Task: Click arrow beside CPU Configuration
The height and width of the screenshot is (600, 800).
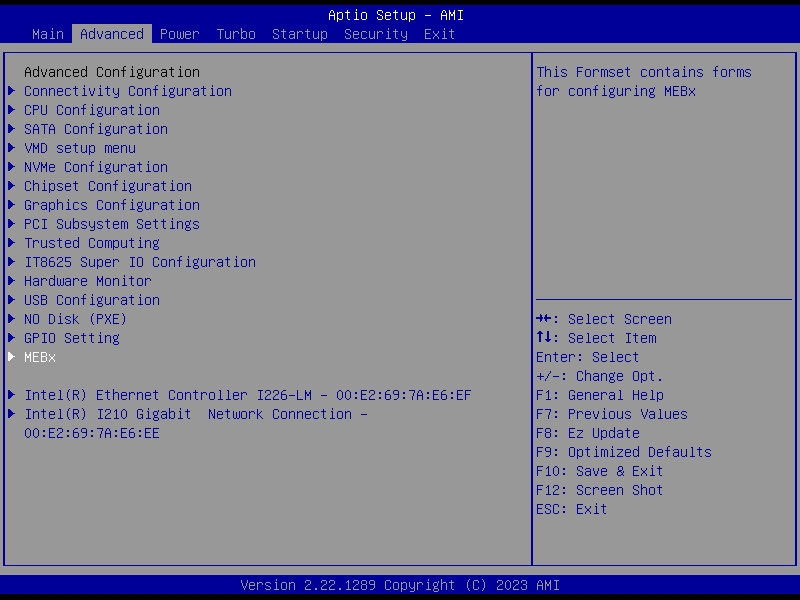Action: 12,110
